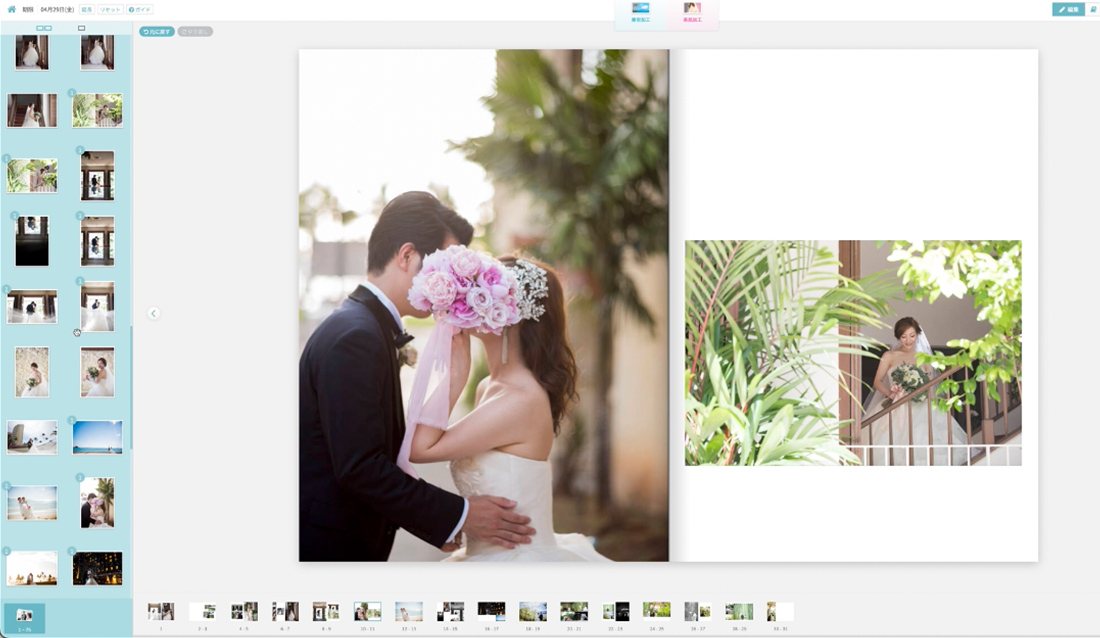
Task: Collapse the photo sidebar with left chevron
Action: point(154,313)
